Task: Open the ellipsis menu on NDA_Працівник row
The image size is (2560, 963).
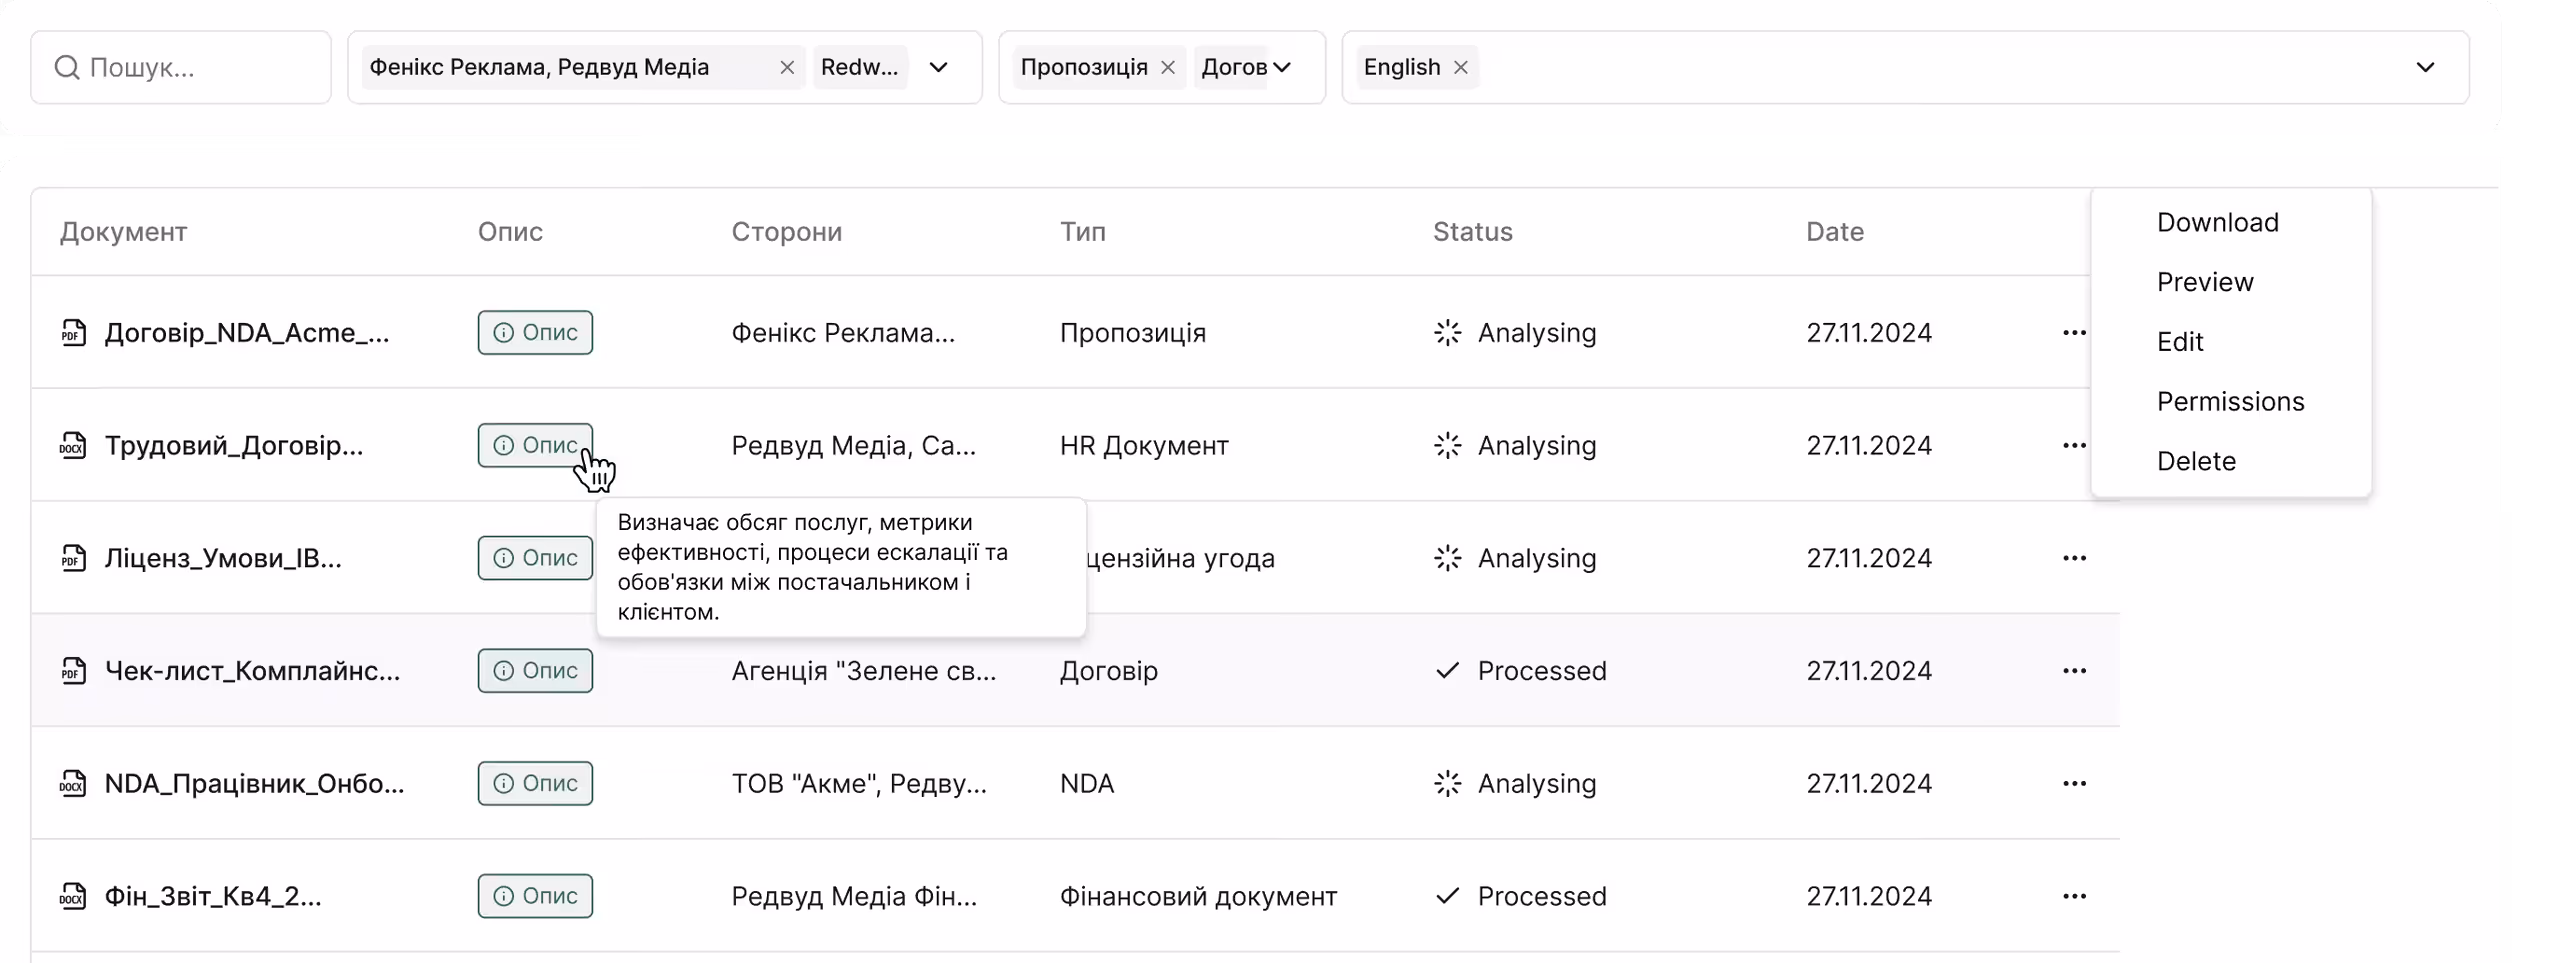Action: point(2075,783)
